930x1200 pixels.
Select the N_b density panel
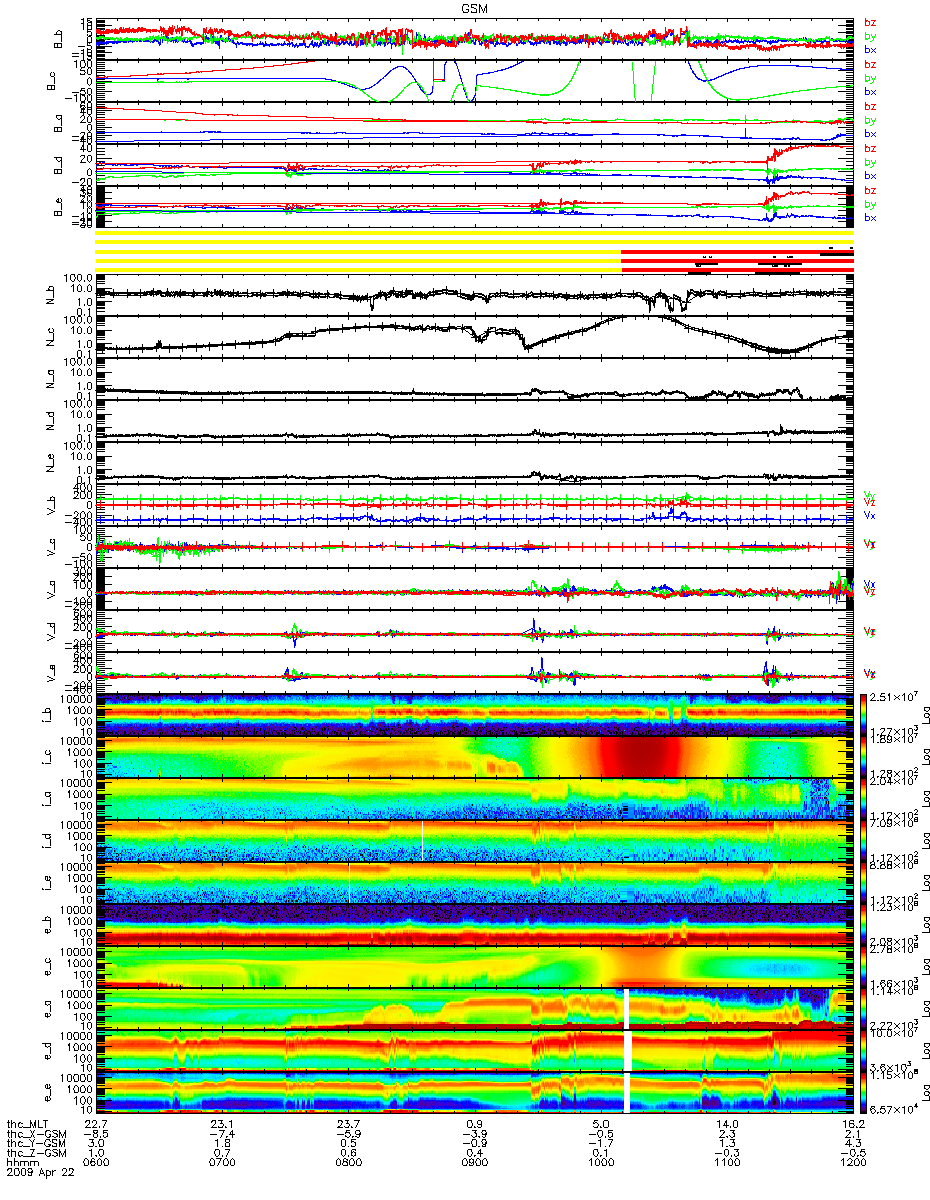(475, 294)
